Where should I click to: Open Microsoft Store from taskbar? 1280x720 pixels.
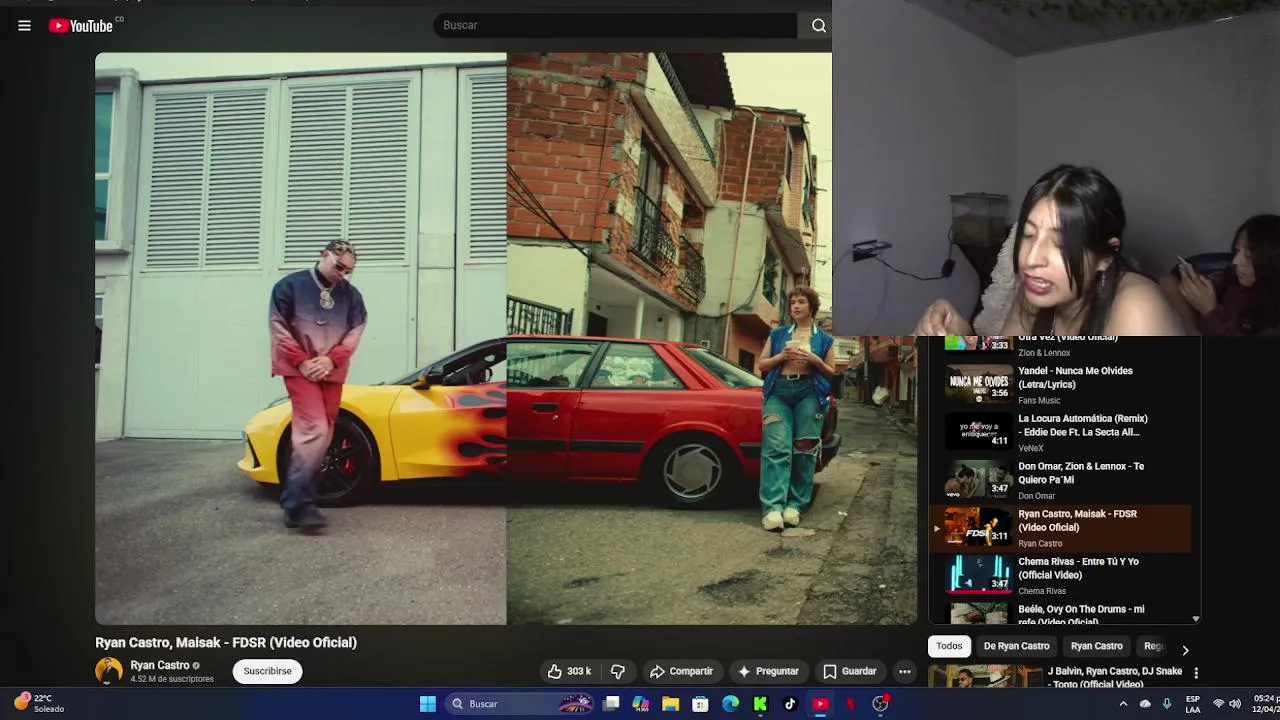[700, 704]
